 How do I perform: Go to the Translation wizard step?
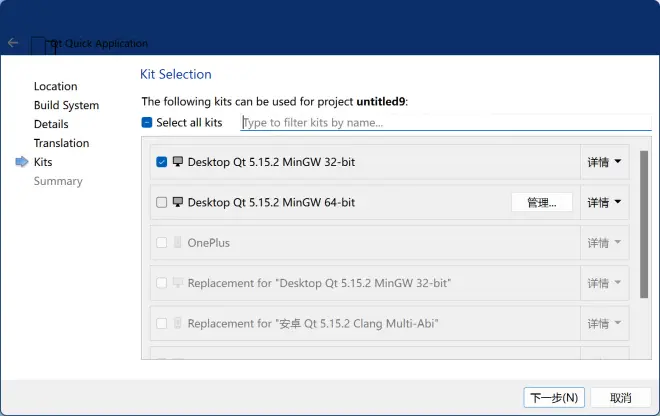pyautogui.click(x=61, y=143)
